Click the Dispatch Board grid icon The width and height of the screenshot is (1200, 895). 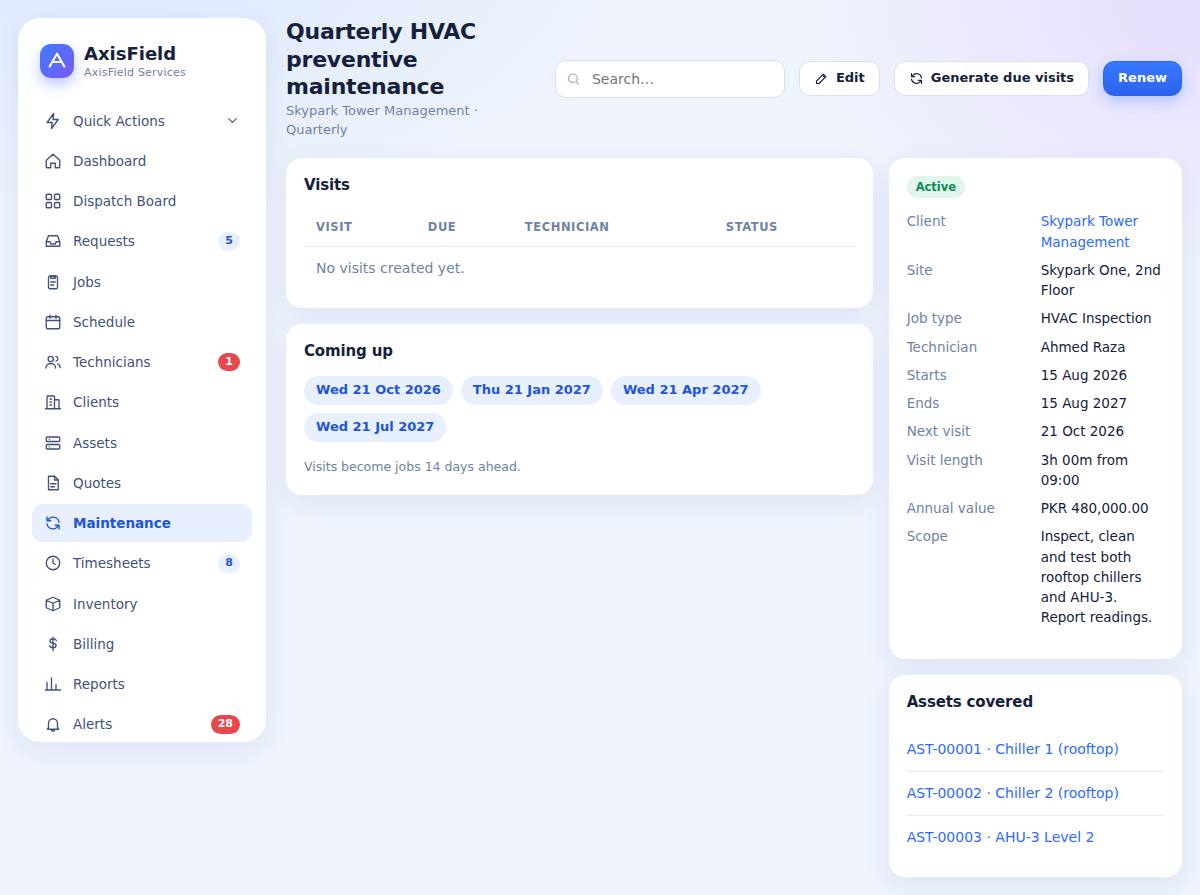click(x=53, y=201)
